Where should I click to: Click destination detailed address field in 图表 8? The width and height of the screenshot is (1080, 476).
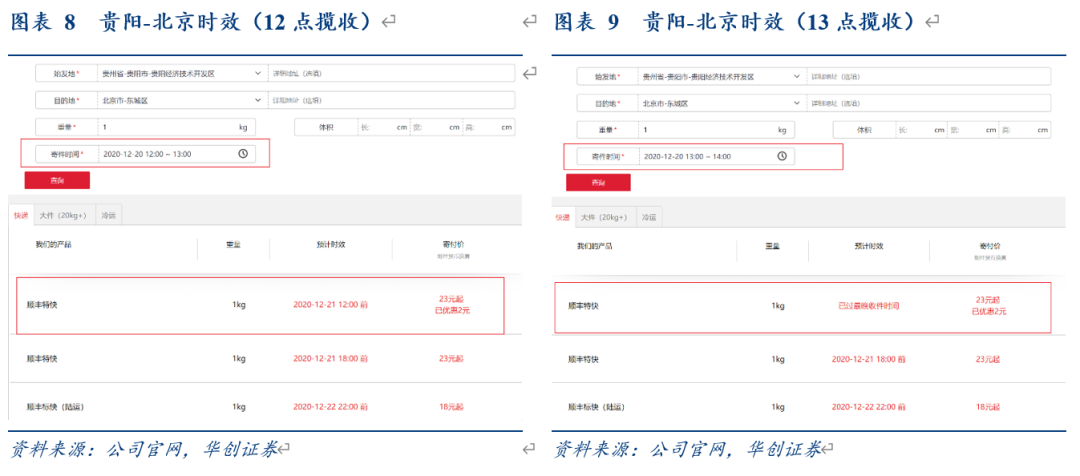pyautogui.click(x=391, y=101)
